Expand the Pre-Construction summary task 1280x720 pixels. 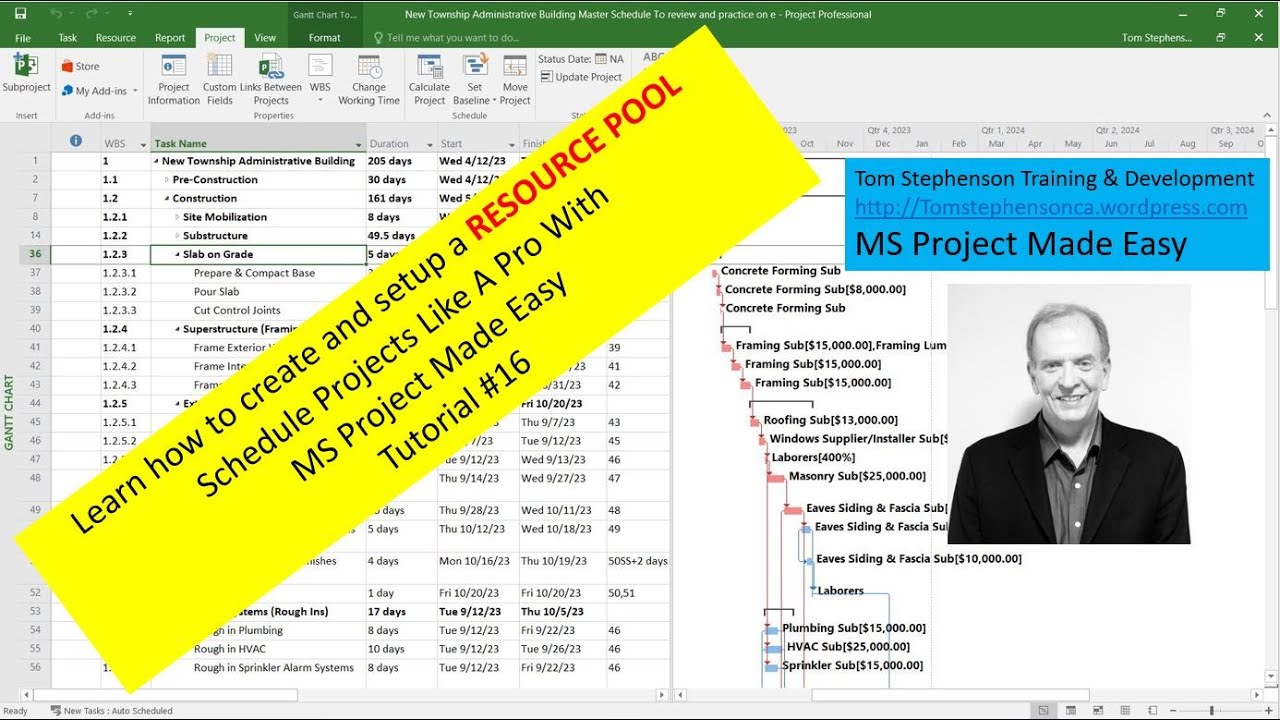pyautogui.click(x=167, y=180)
